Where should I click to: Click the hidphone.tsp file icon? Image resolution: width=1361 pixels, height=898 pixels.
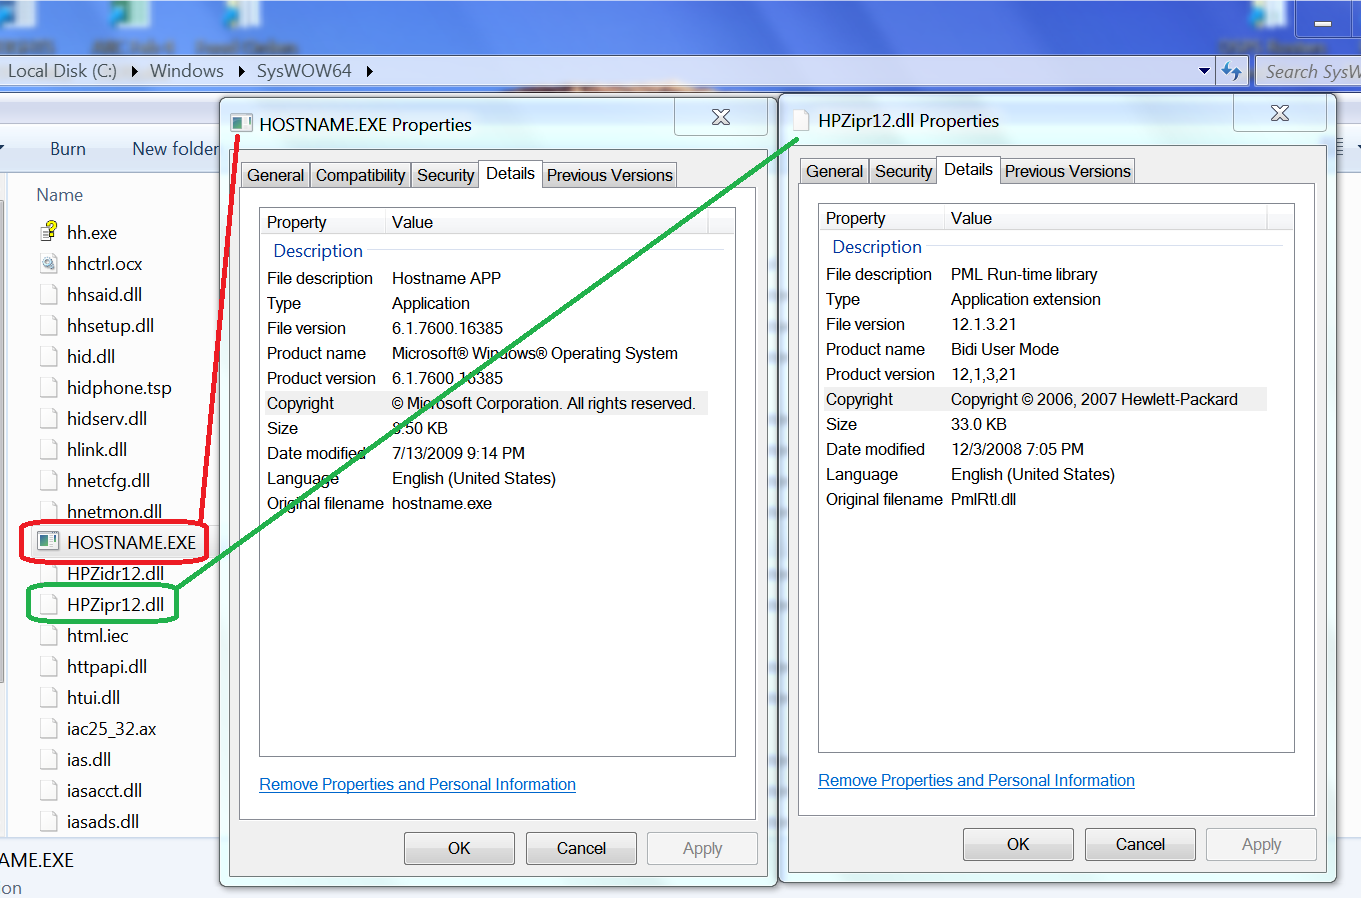49,387
